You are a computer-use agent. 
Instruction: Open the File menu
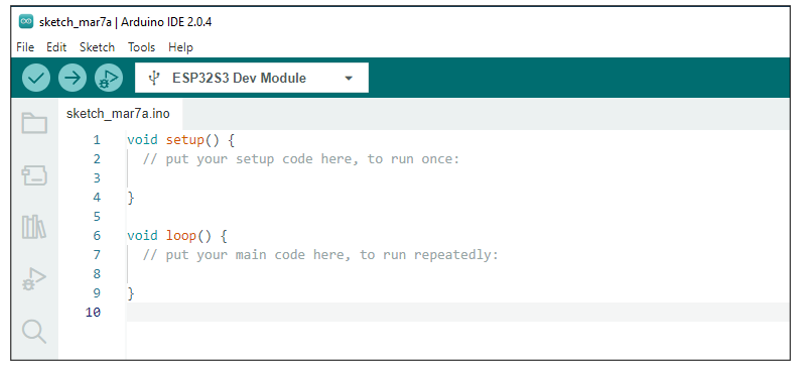click(x=25, y=48)
